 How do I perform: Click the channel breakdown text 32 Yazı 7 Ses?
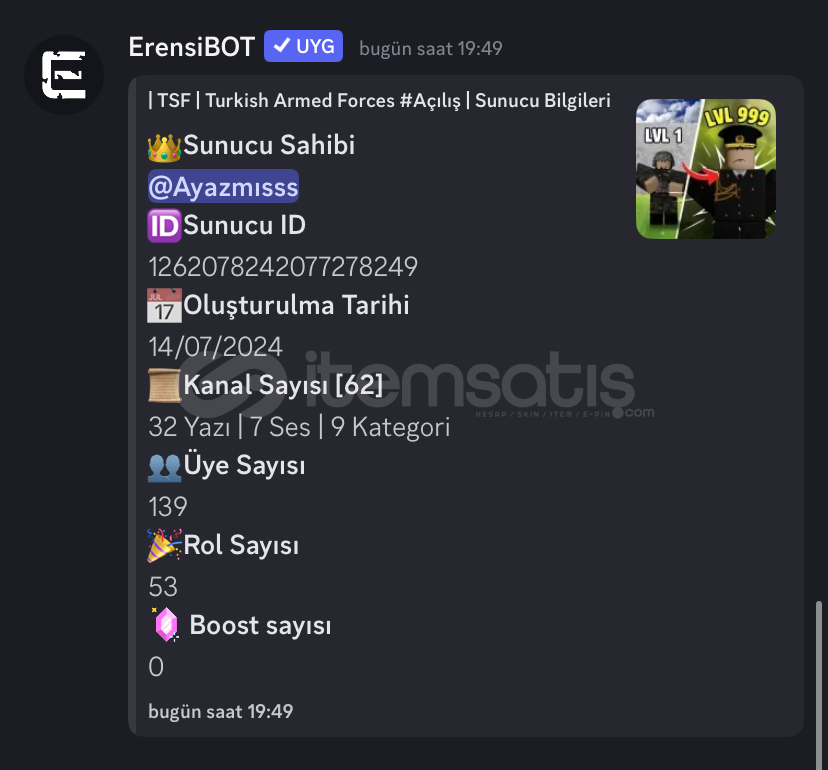[x=229, y=427]
